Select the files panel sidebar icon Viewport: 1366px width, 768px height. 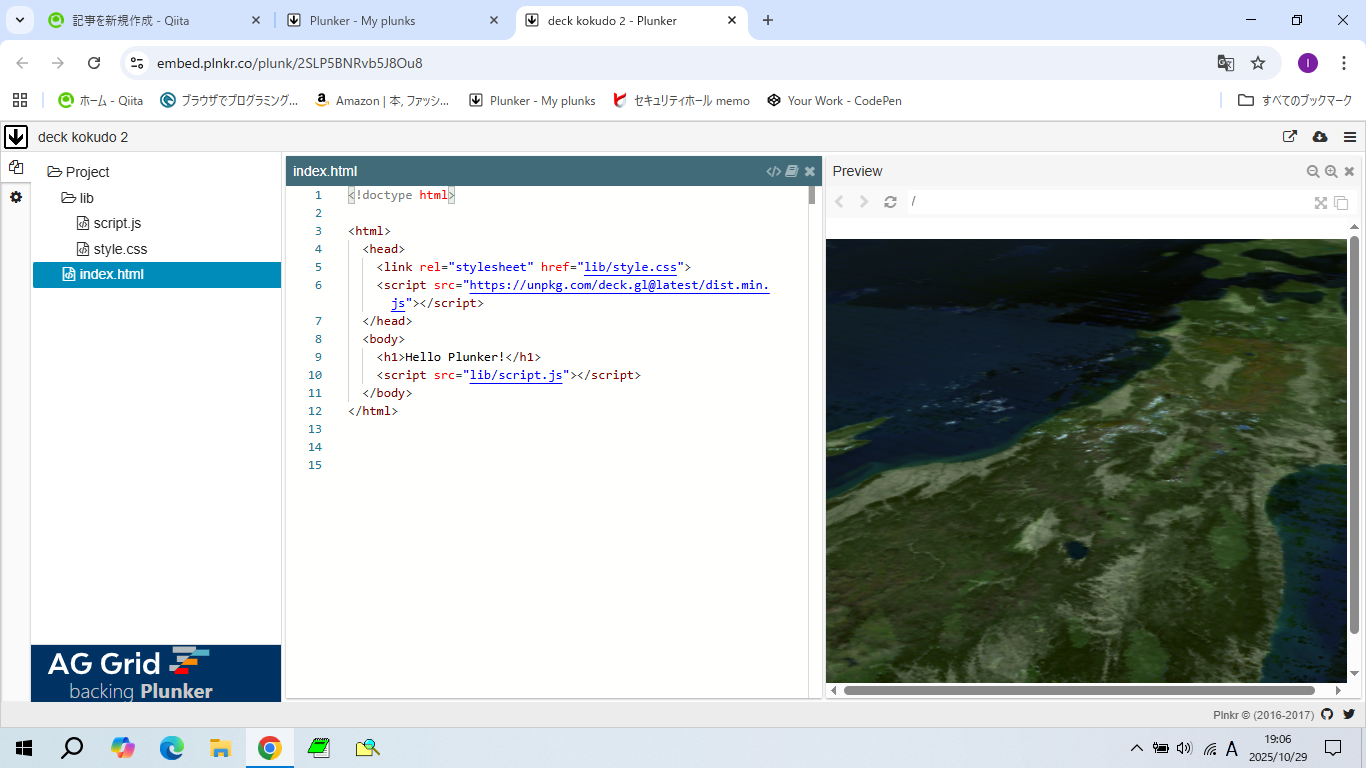tap(16, 167)
